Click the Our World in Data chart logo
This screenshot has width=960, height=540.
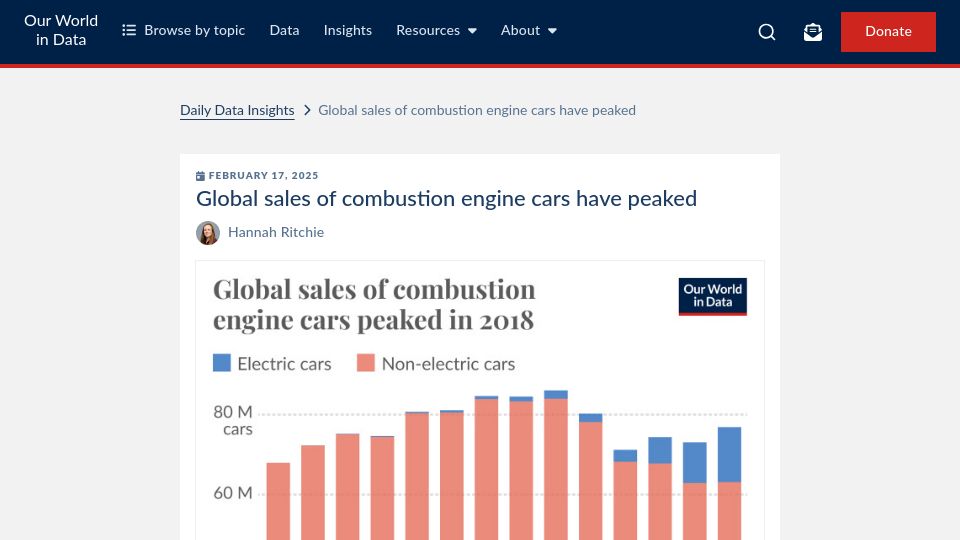coord(713,296)
